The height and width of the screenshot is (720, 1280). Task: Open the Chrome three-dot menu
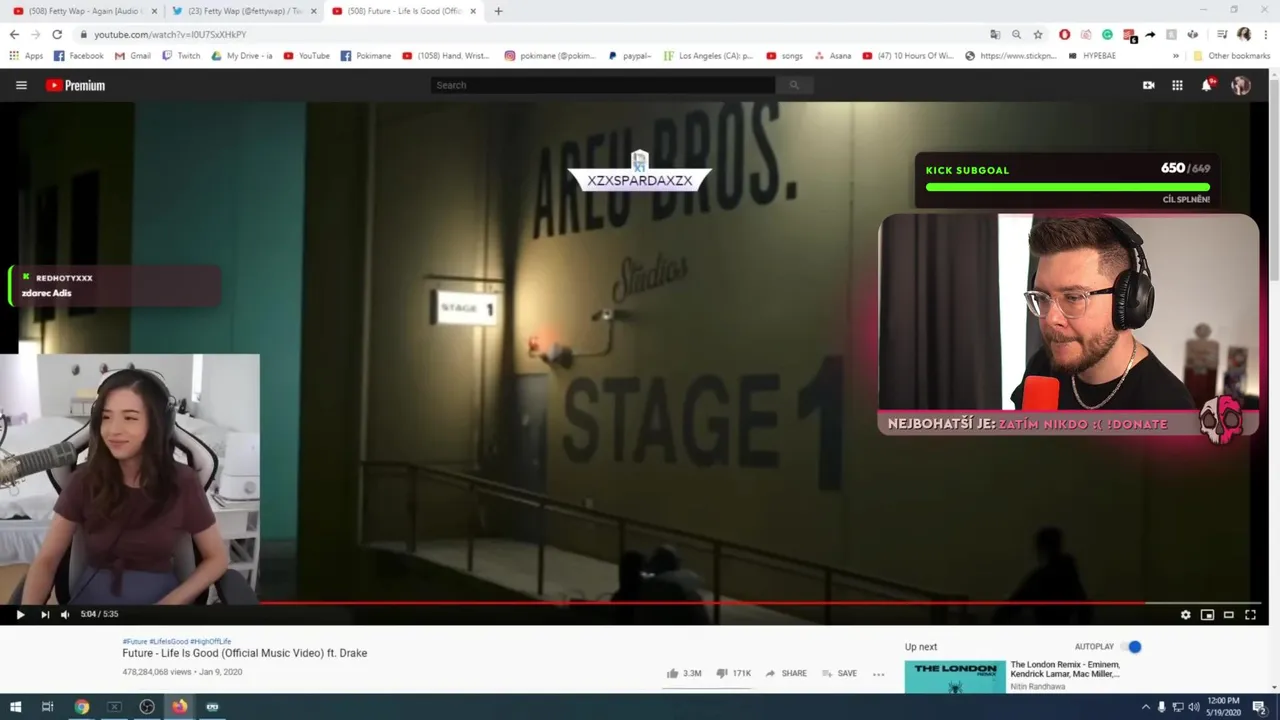click(x=1266, y=34)
